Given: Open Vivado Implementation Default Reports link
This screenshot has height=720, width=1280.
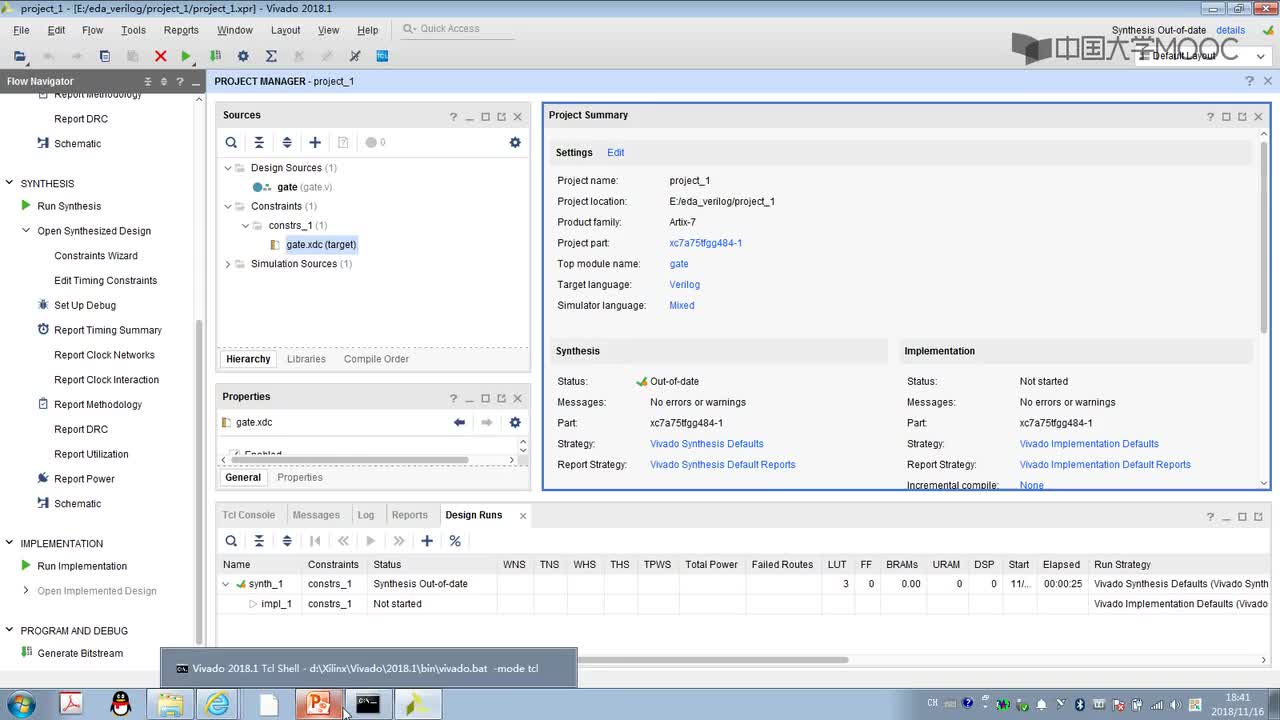Looking at the screenshot, I should tap(1105, 465).
